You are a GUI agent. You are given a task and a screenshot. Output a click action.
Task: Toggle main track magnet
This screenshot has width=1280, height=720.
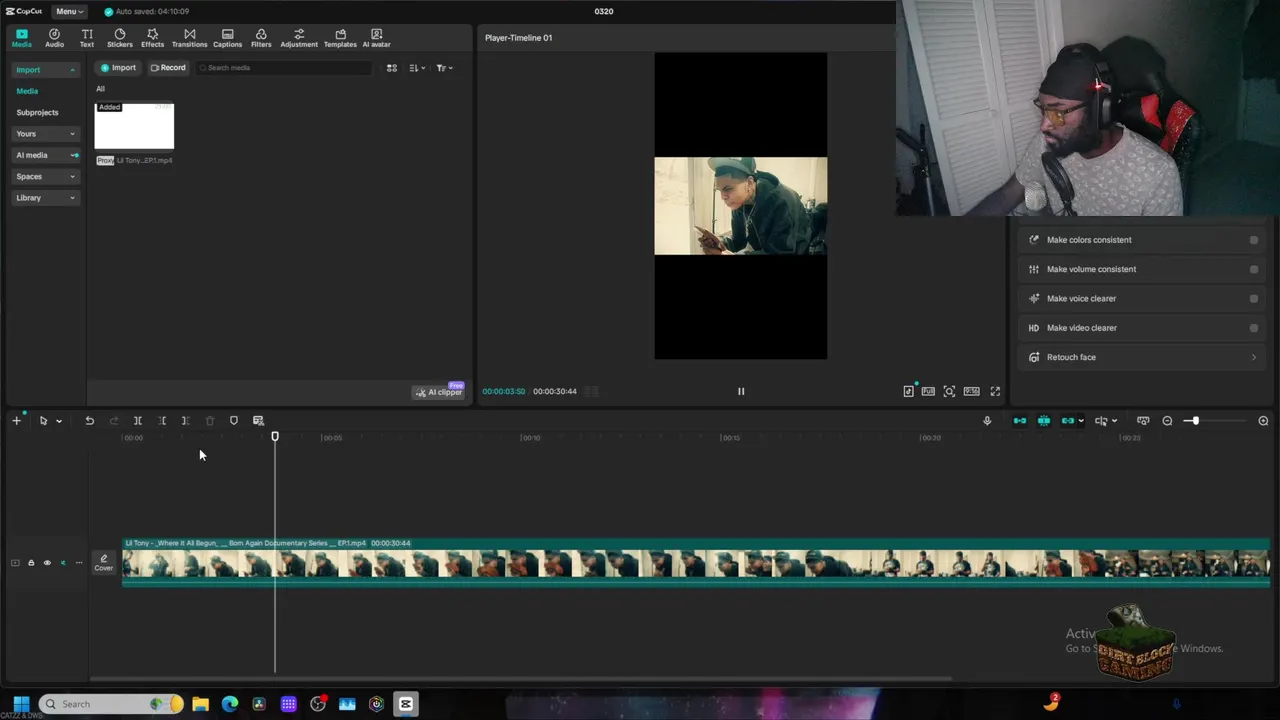coord(1020,421)
